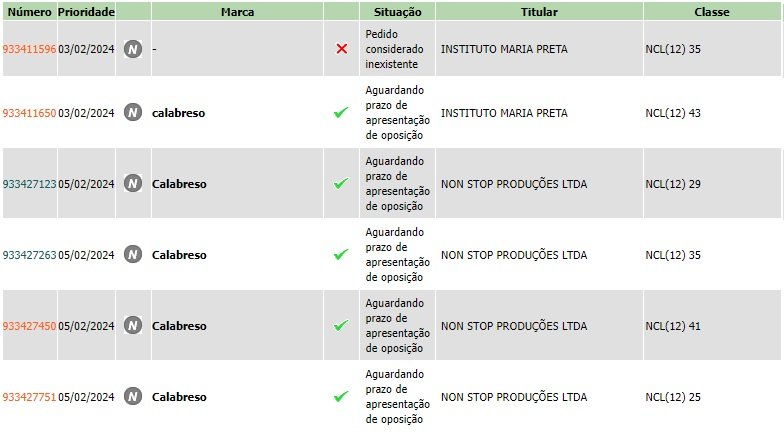Click the green checkmark for lowercase calabreso
The image size is (784, 437).
(x=341, y=112)
